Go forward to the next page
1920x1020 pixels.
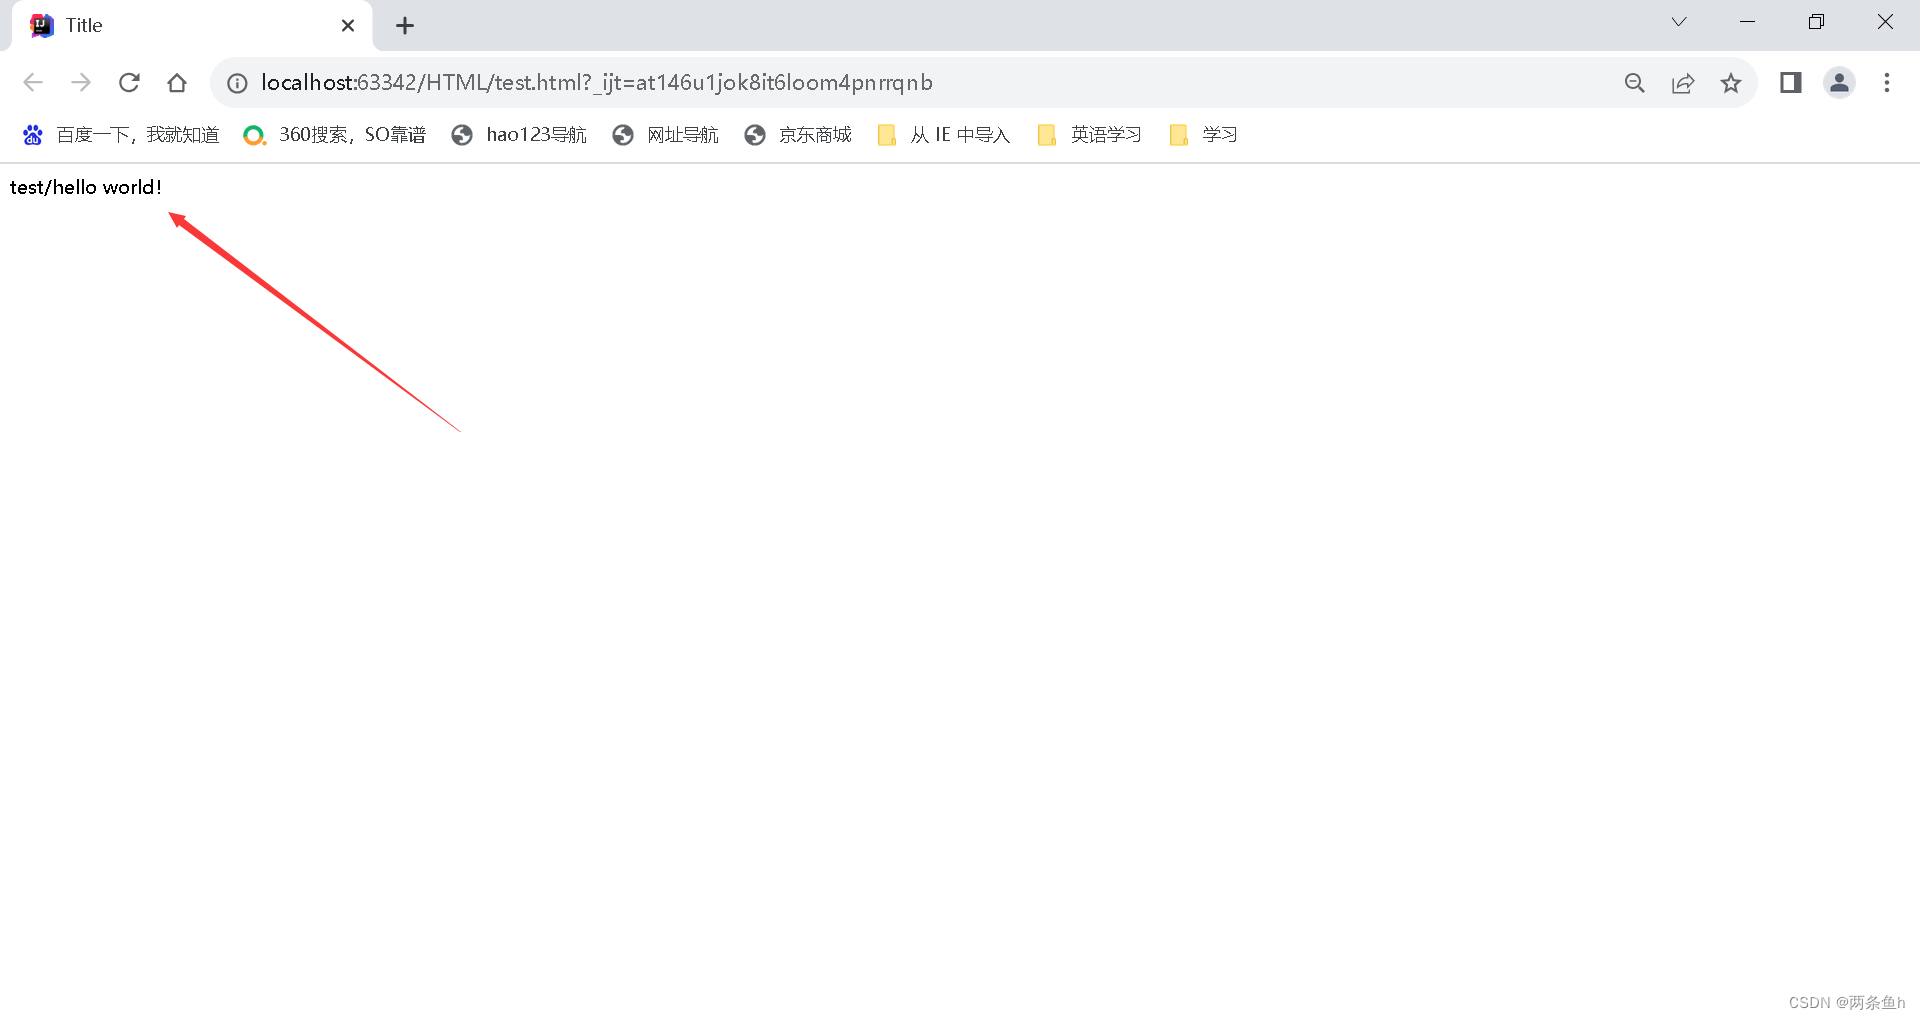point(81,83)
